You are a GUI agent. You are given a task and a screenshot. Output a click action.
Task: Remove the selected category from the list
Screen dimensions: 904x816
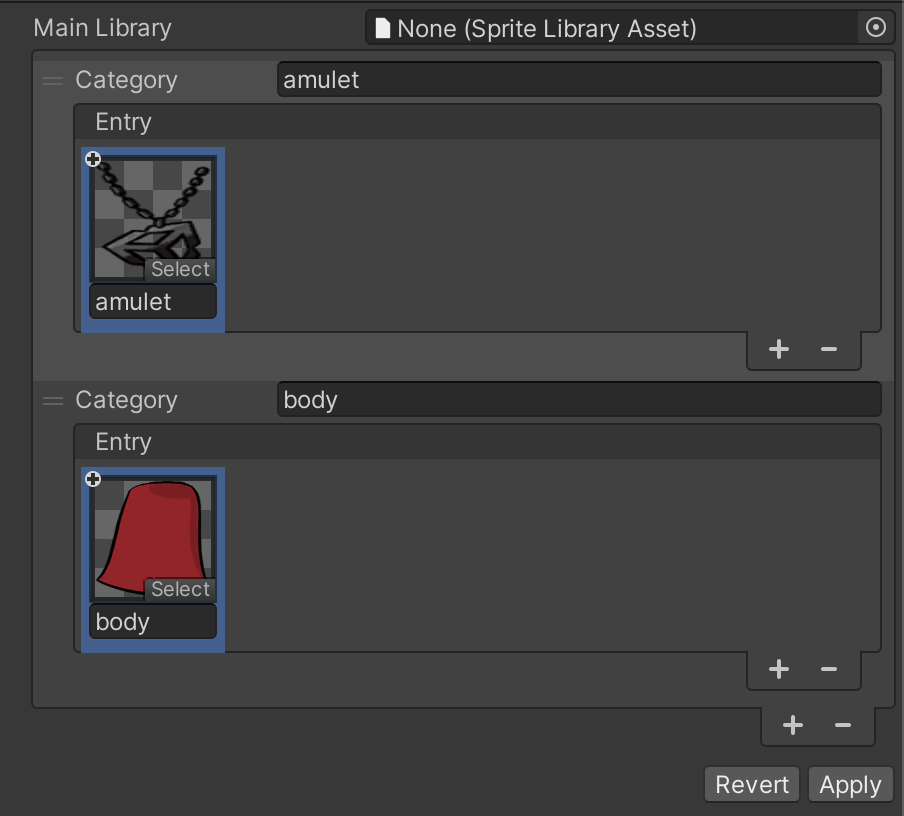click(x=842, y=725)
